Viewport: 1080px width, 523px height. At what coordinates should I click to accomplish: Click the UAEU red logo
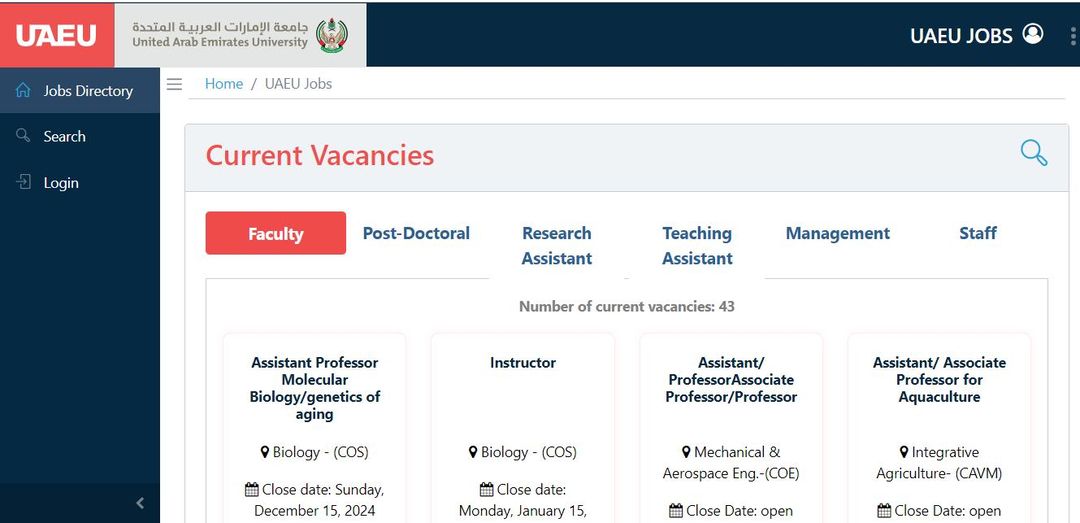57,35
